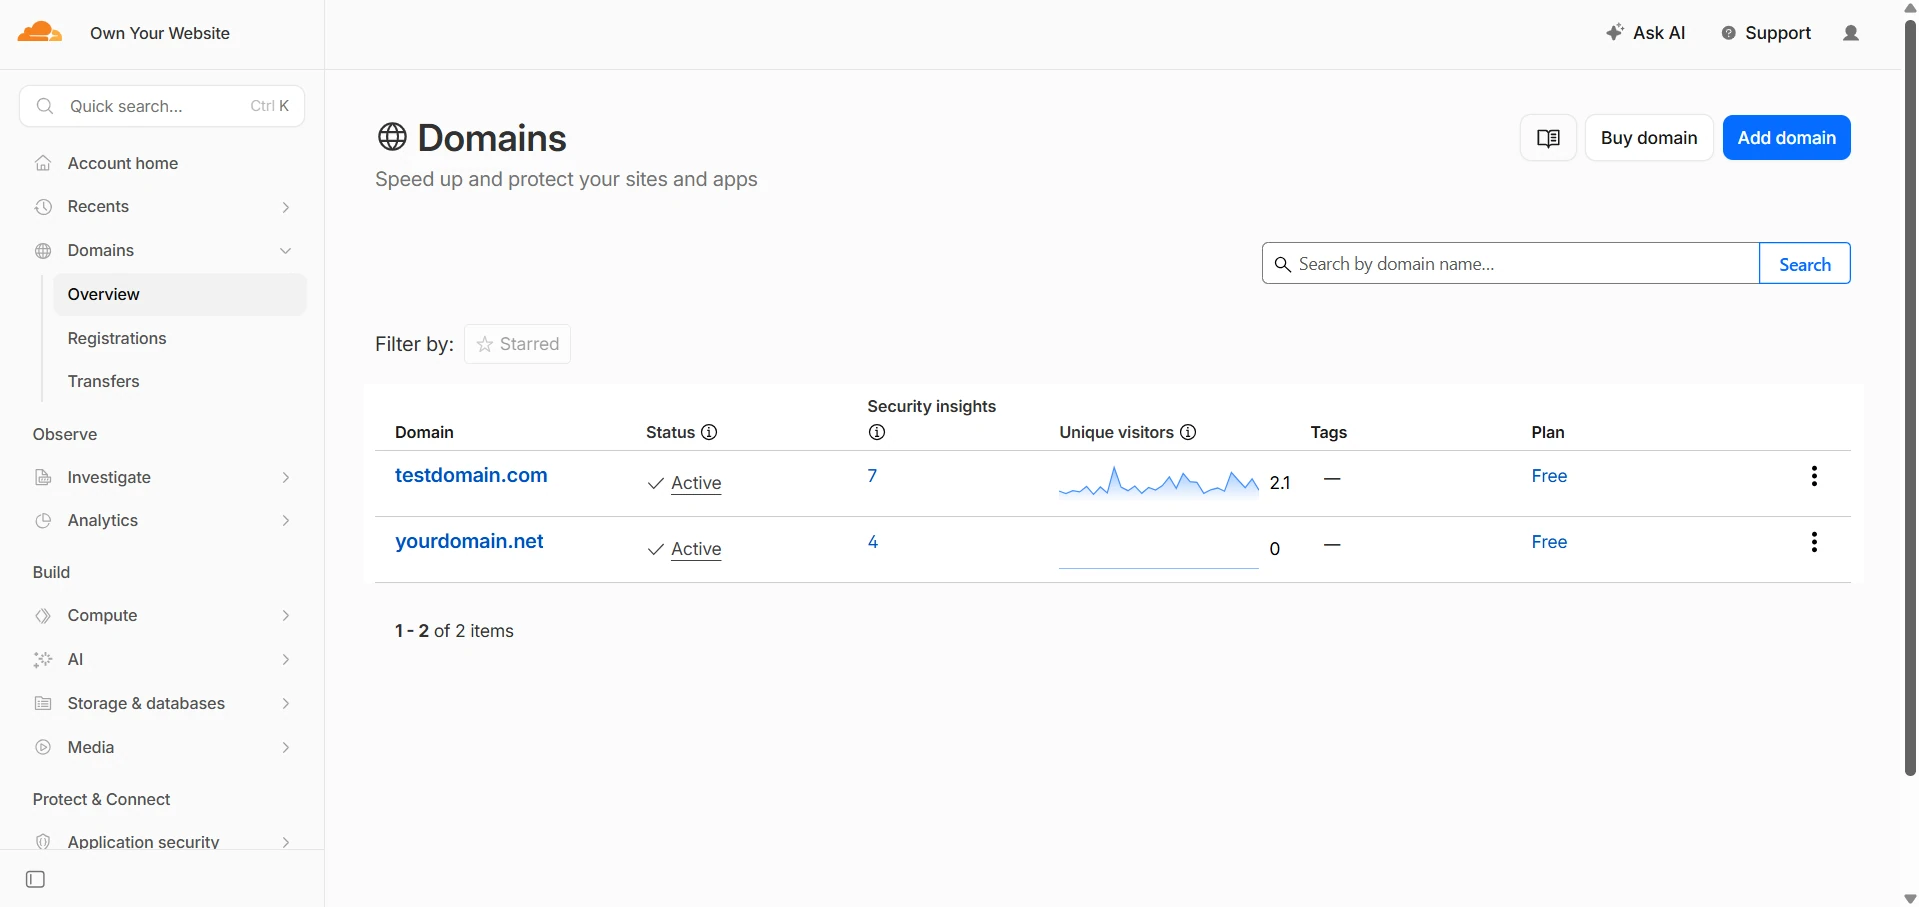Collapse the Domains section chevron

click(286, 251)
